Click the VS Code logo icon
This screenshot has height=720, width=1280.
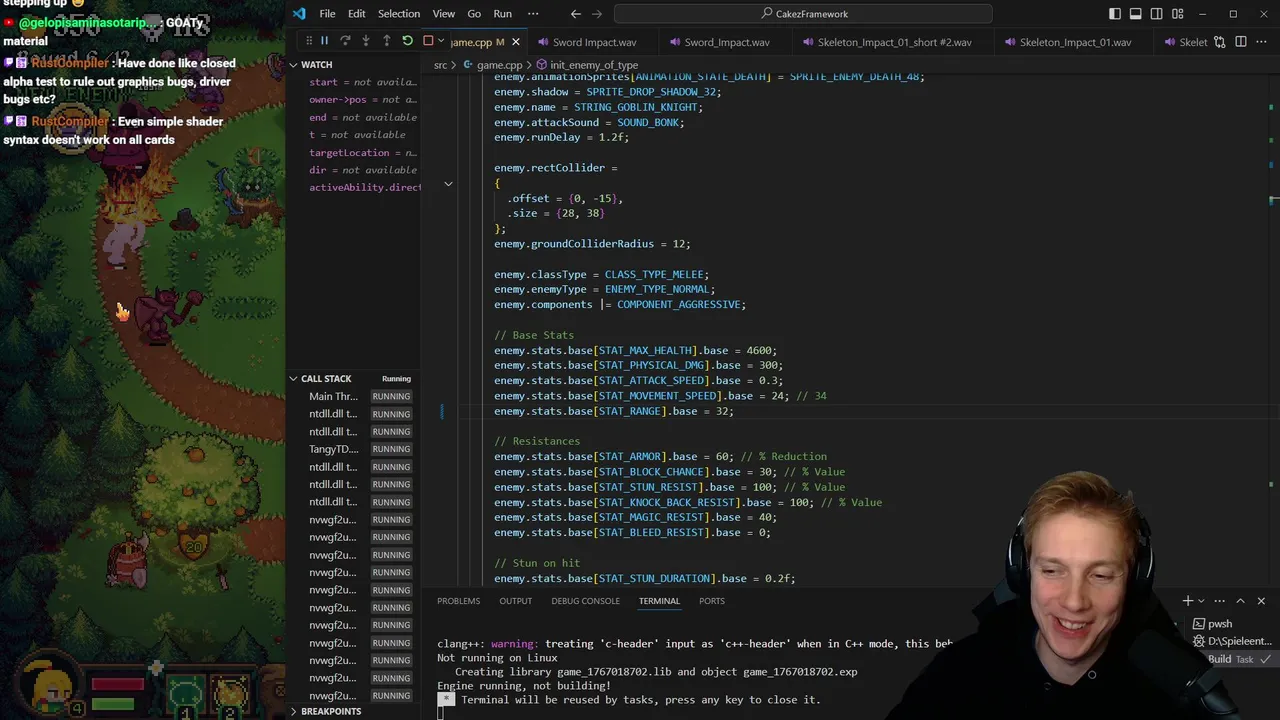coord(299,14)
